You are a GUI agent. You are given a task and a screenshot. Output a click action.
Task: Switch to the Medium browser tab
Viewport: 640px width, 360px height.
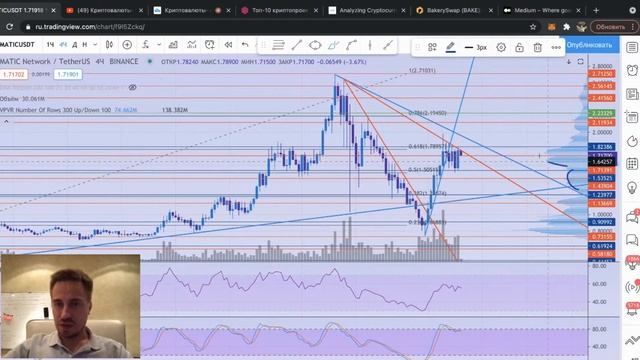pyautogui.click(x=541, y=10)
